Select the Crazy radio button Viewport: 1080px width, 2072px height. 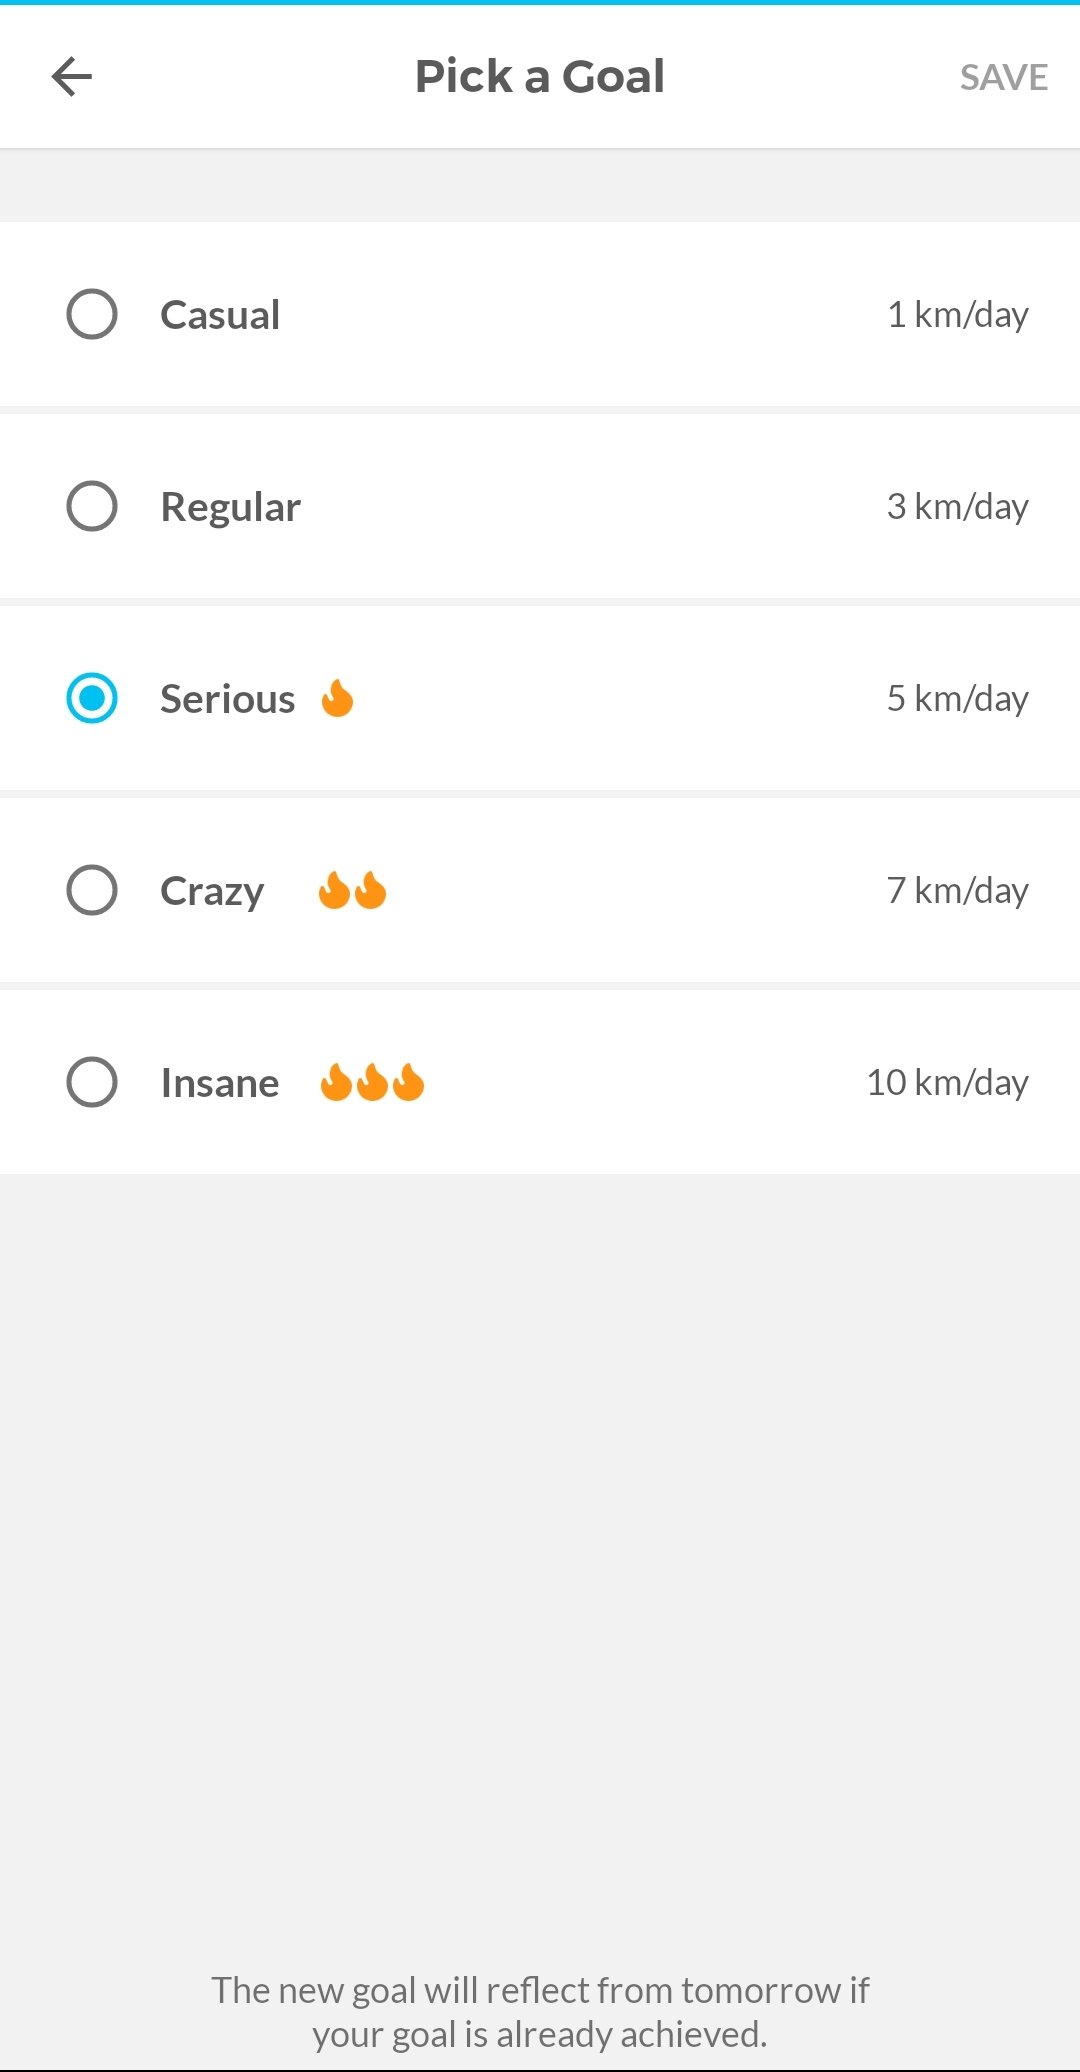tap(92, 890)
